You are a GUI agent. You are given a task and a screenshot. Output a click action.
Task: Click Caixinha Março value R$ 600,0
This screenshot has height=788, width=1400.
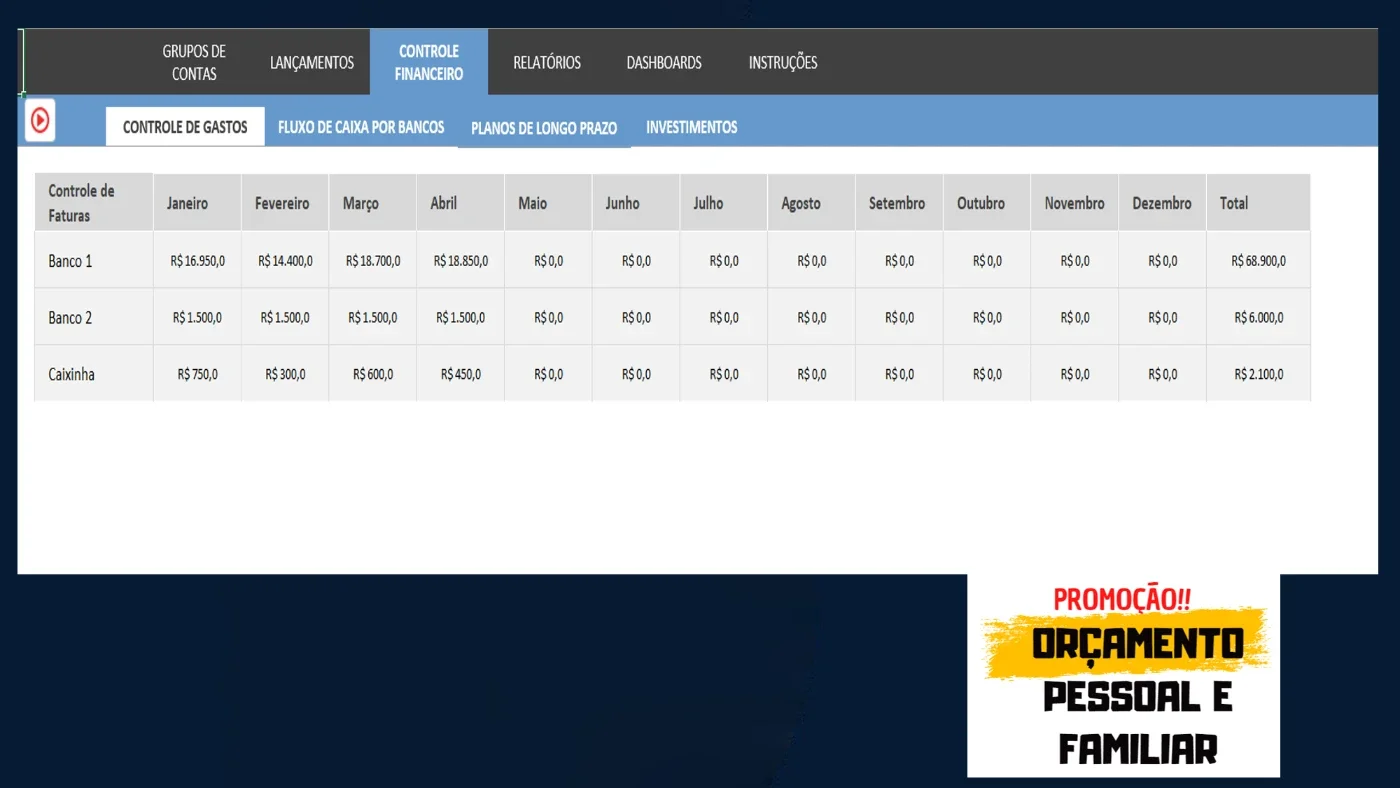click(373, 374)
